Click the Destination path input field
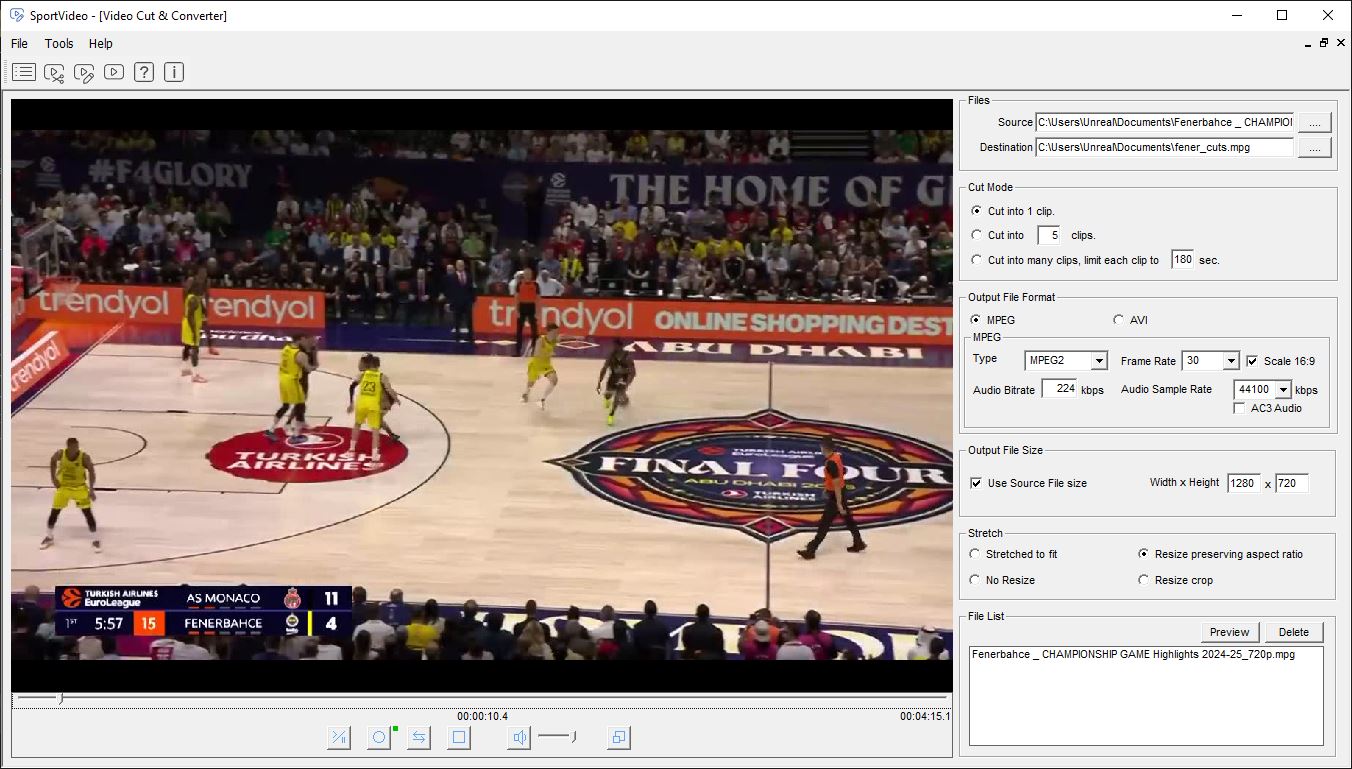 point(1165,147)
